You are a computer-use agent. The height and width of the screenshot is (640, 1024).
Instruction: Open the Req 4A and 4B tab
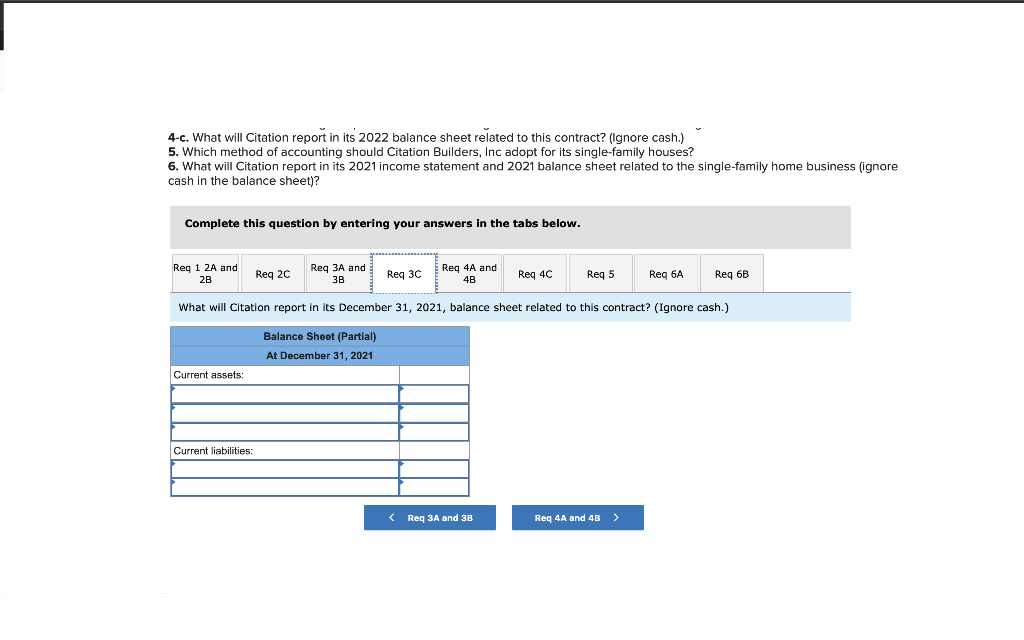469,274
